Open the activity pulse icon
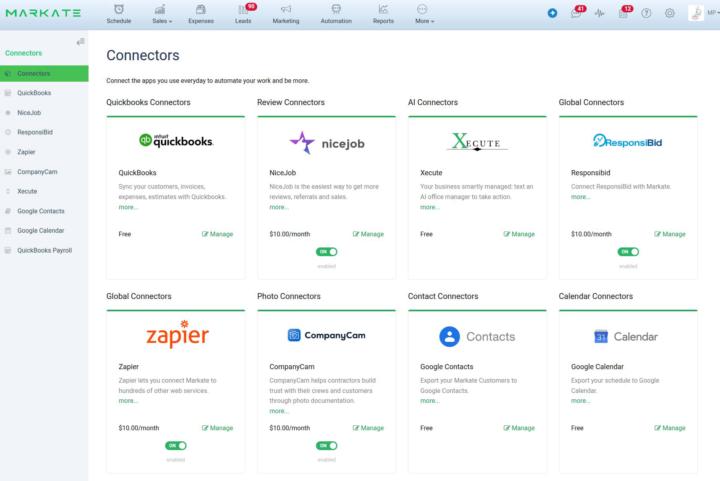This screenshot has width=720, height=481. click(x=600, y=13)
